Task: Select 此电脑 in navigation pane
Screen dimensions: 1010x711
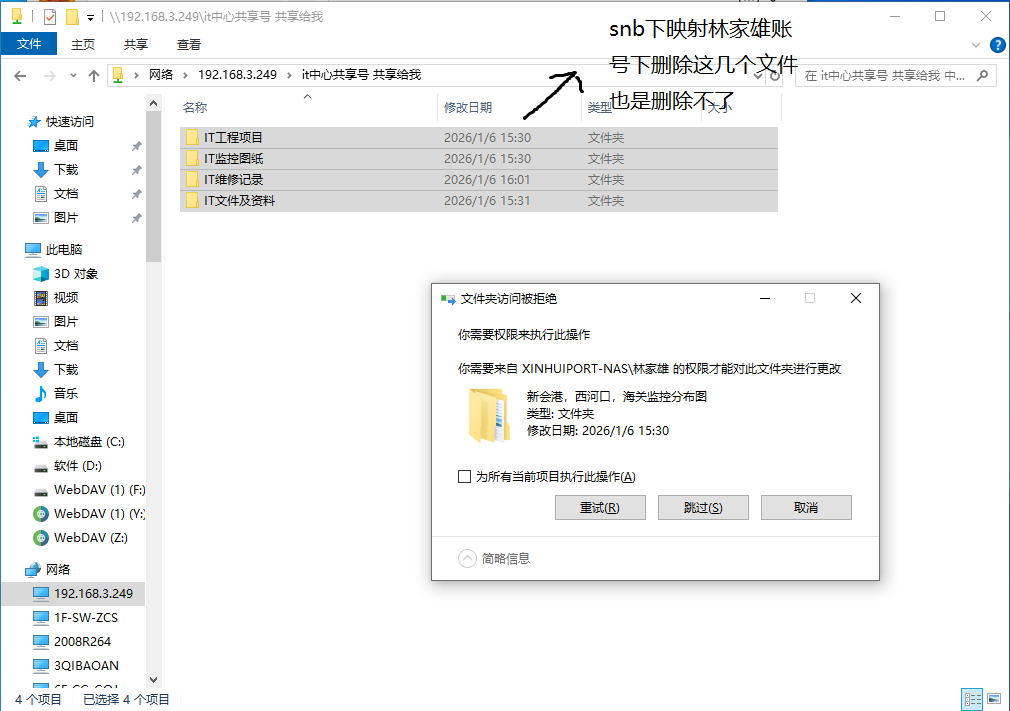Action: (64, 249)
